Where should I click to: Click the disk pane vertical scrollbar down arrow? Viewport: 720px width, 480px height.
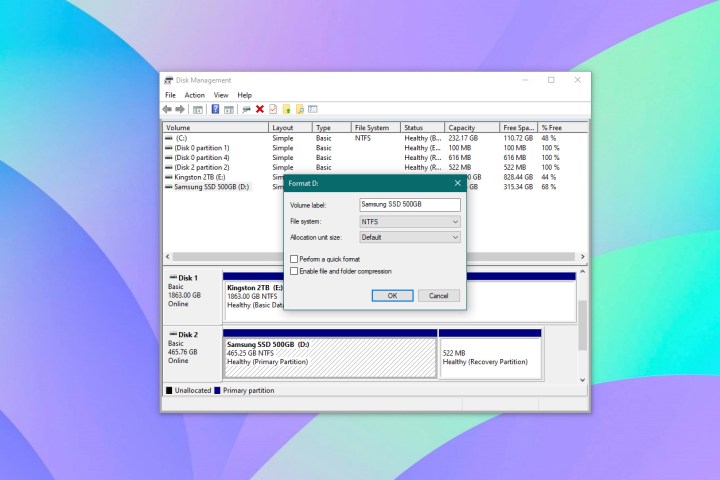click(x=582, y=380)
